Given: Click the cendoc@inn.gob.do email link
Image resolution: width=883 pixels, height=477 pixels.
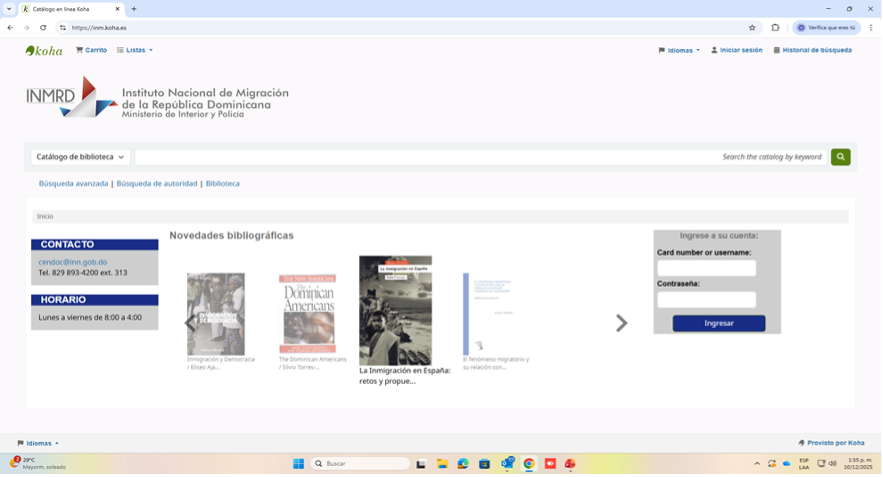Looking at the screenshot, I should pyautogui.click(x=73, y=262).
